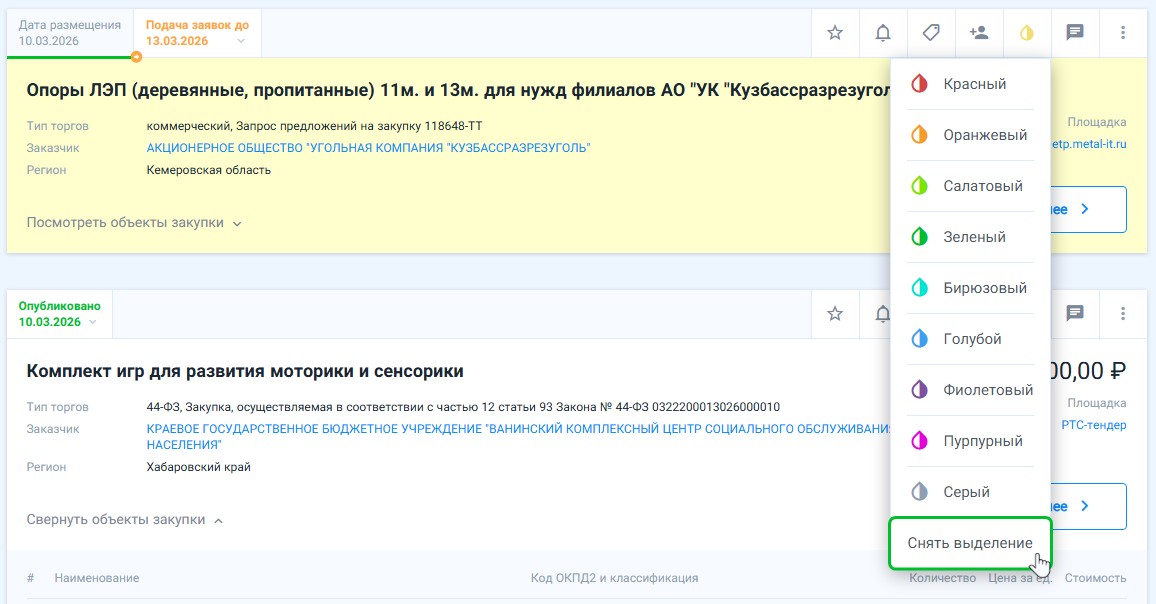Viewport: 1156px width, 604px height.
Task: Choose Красный highlight color
Action: click(970, 84)
